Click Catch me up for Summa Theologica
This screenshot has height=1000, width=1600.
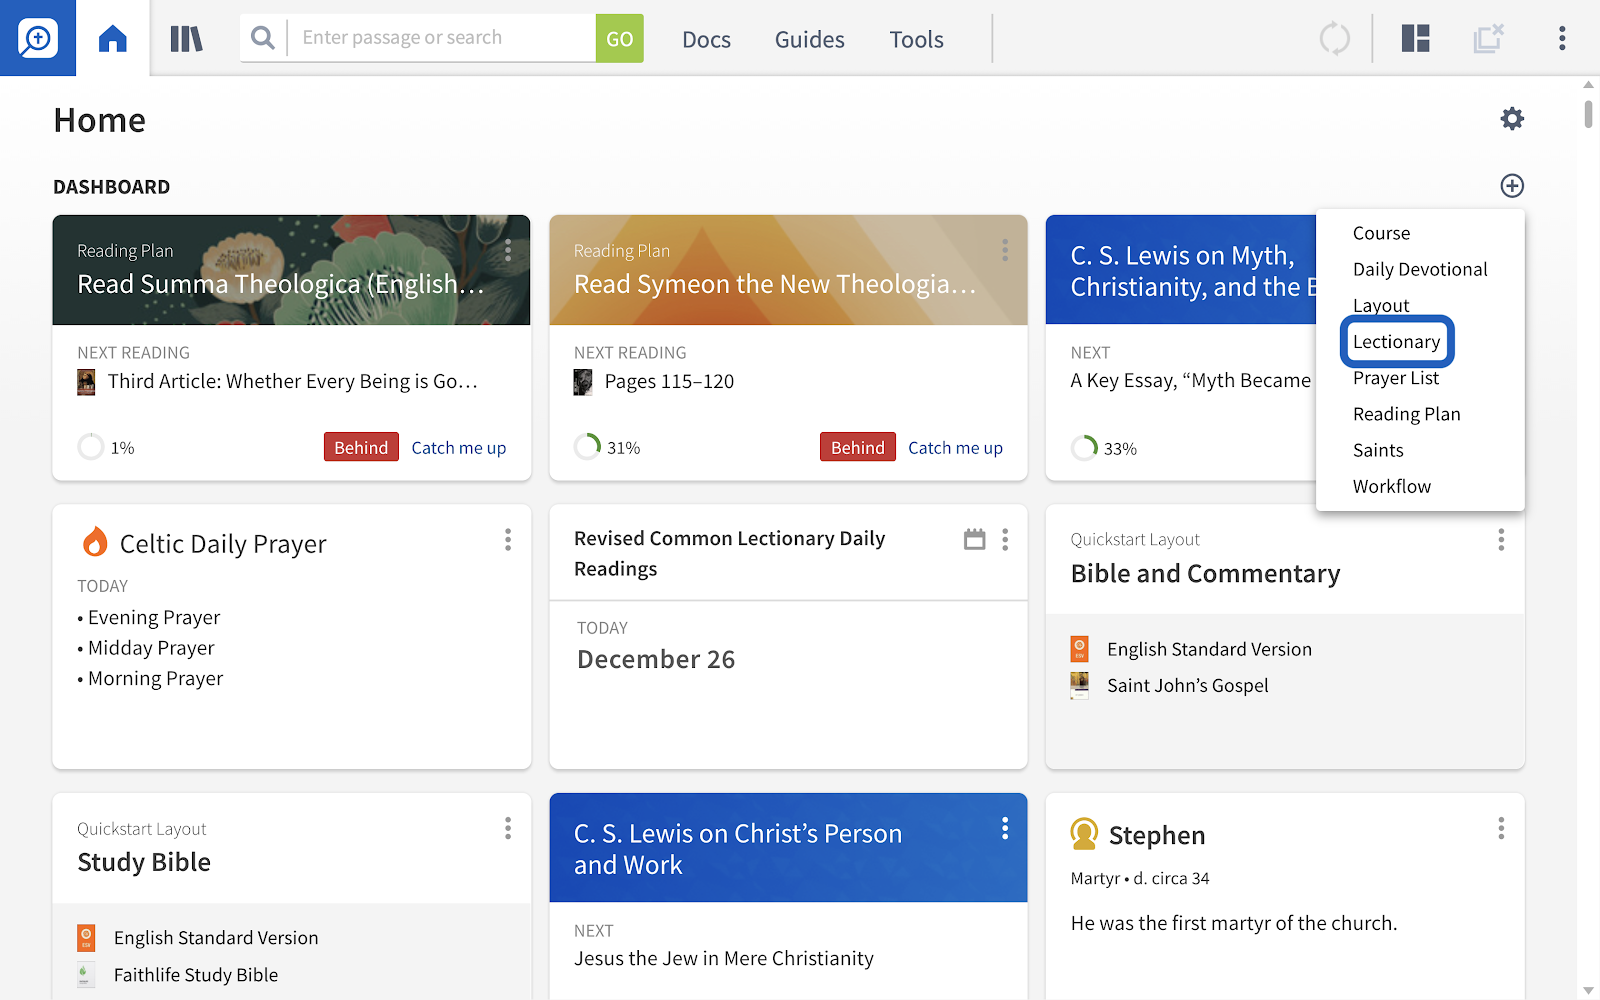click(459, 448)
